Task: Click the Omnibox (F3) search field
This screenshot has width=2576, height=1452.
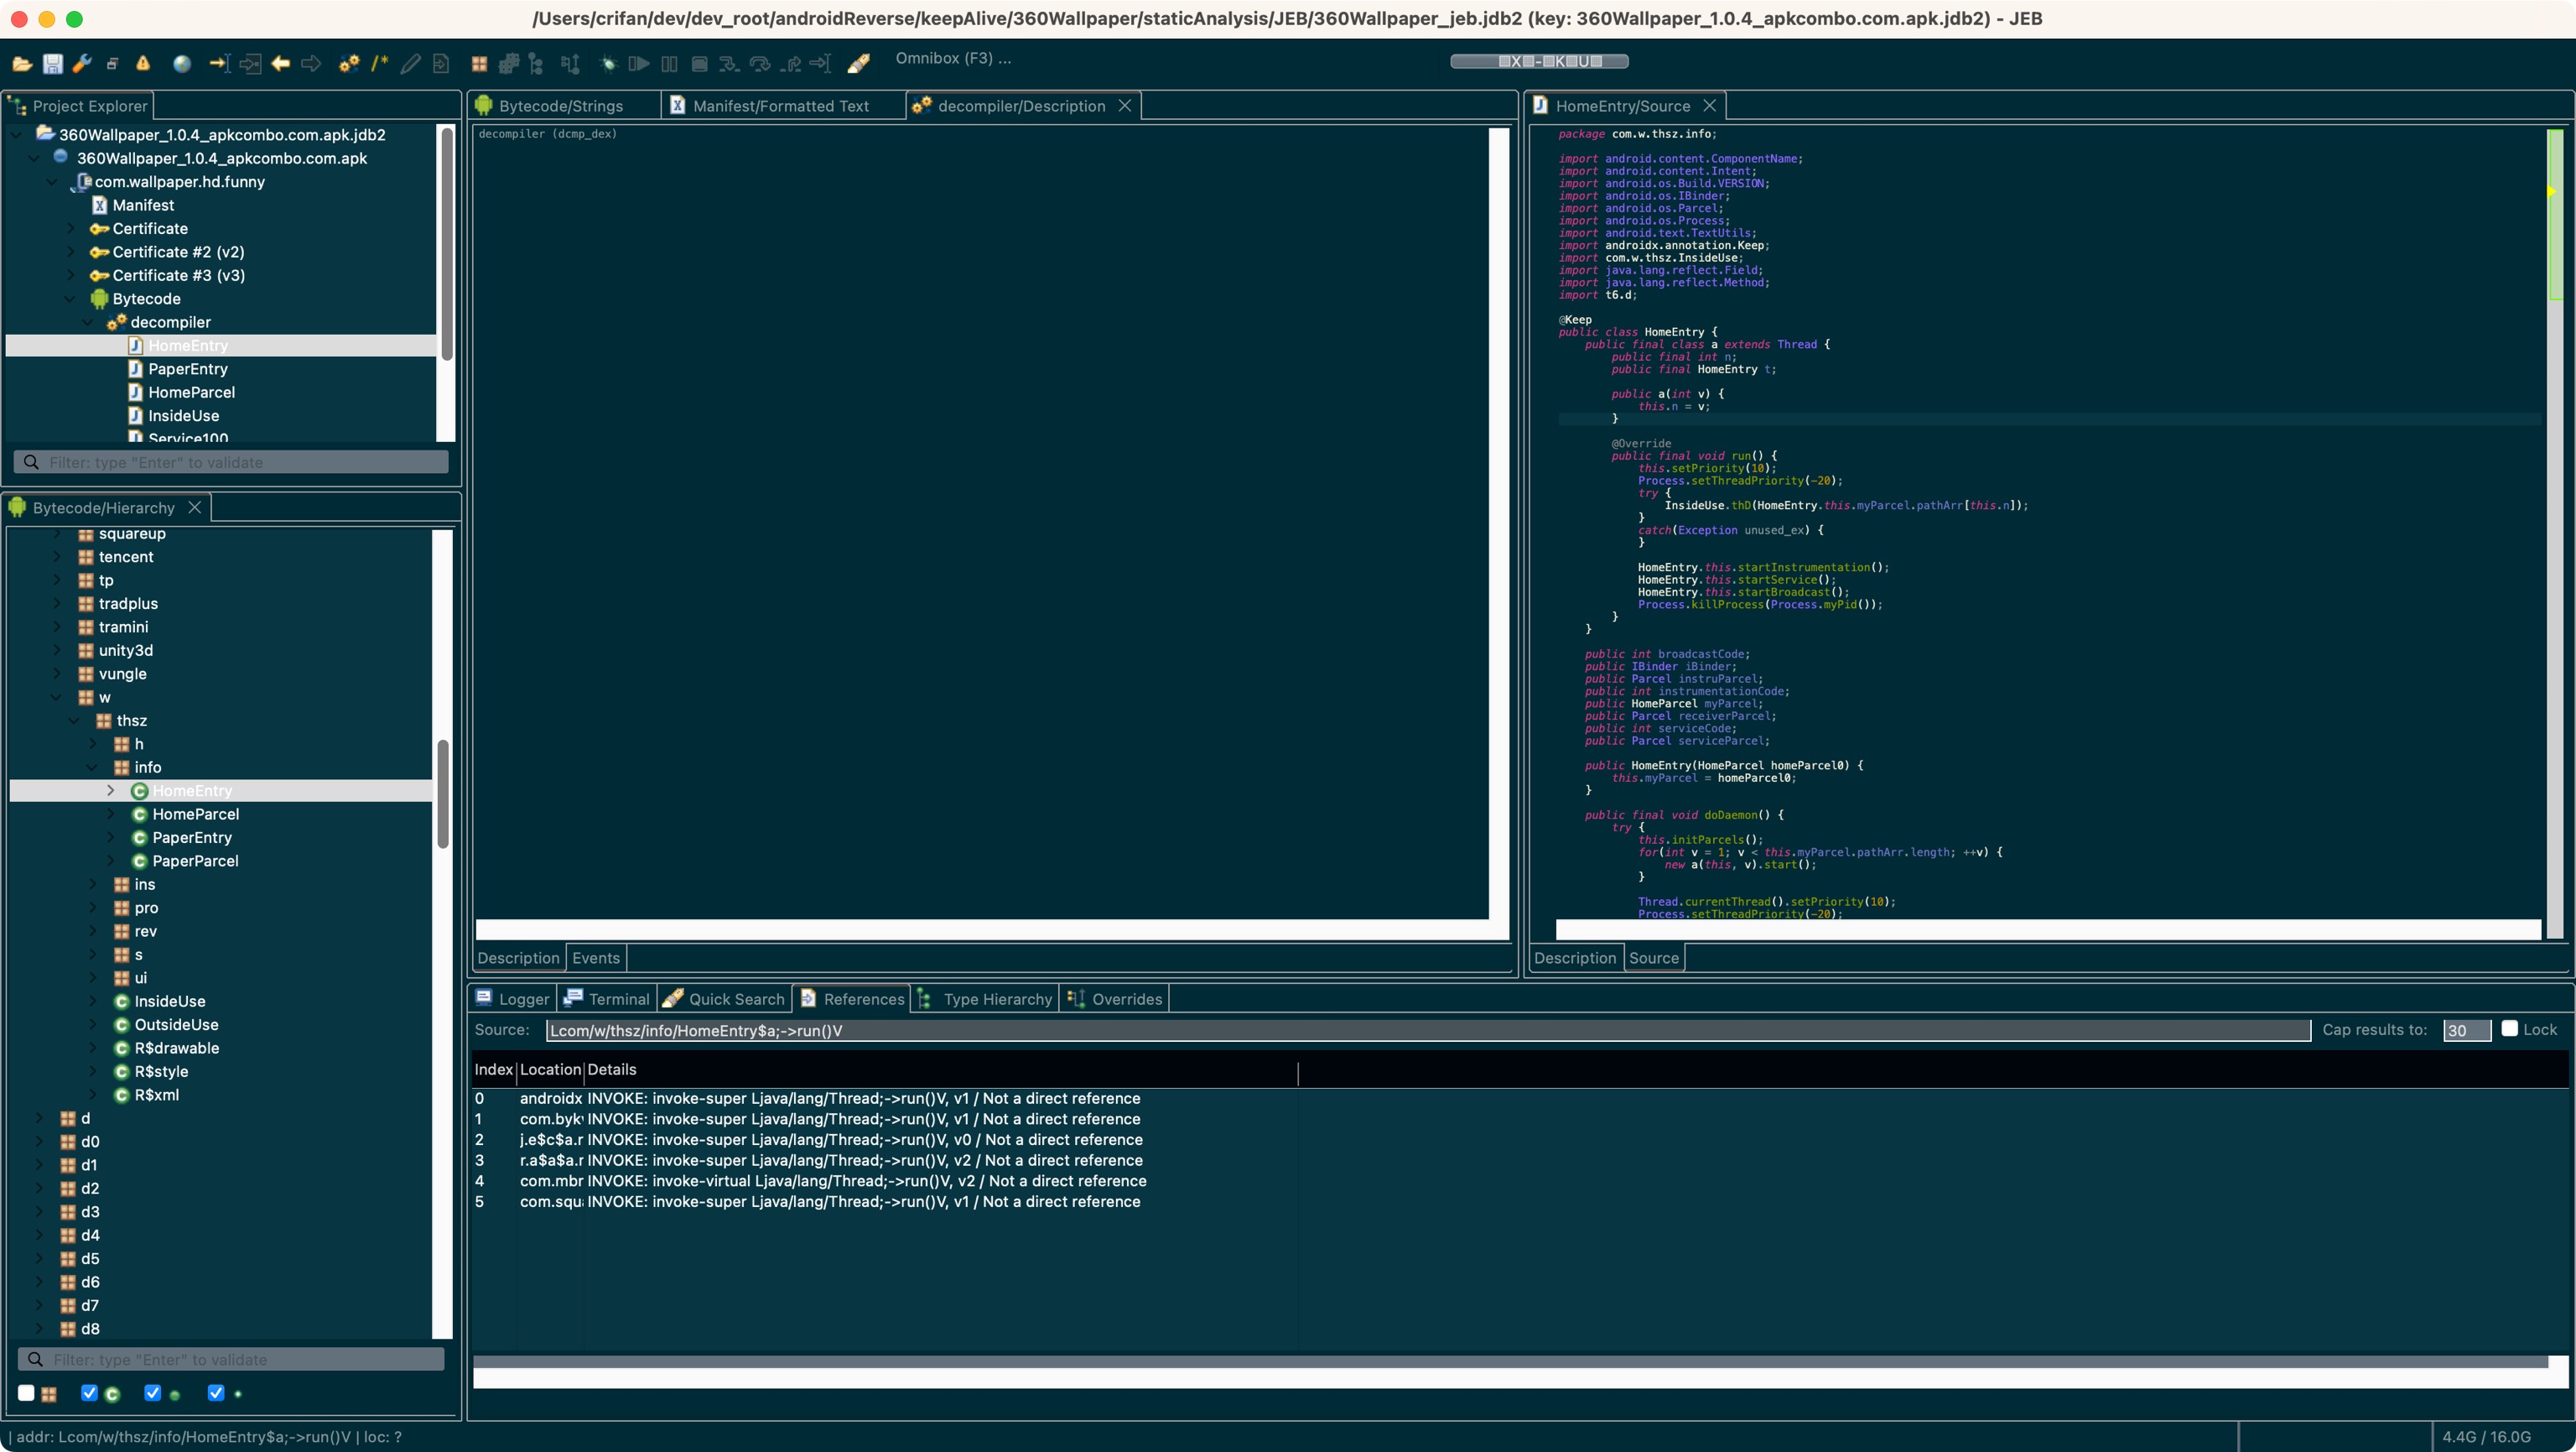Action: pyautogui.click(x=953, y=58)
